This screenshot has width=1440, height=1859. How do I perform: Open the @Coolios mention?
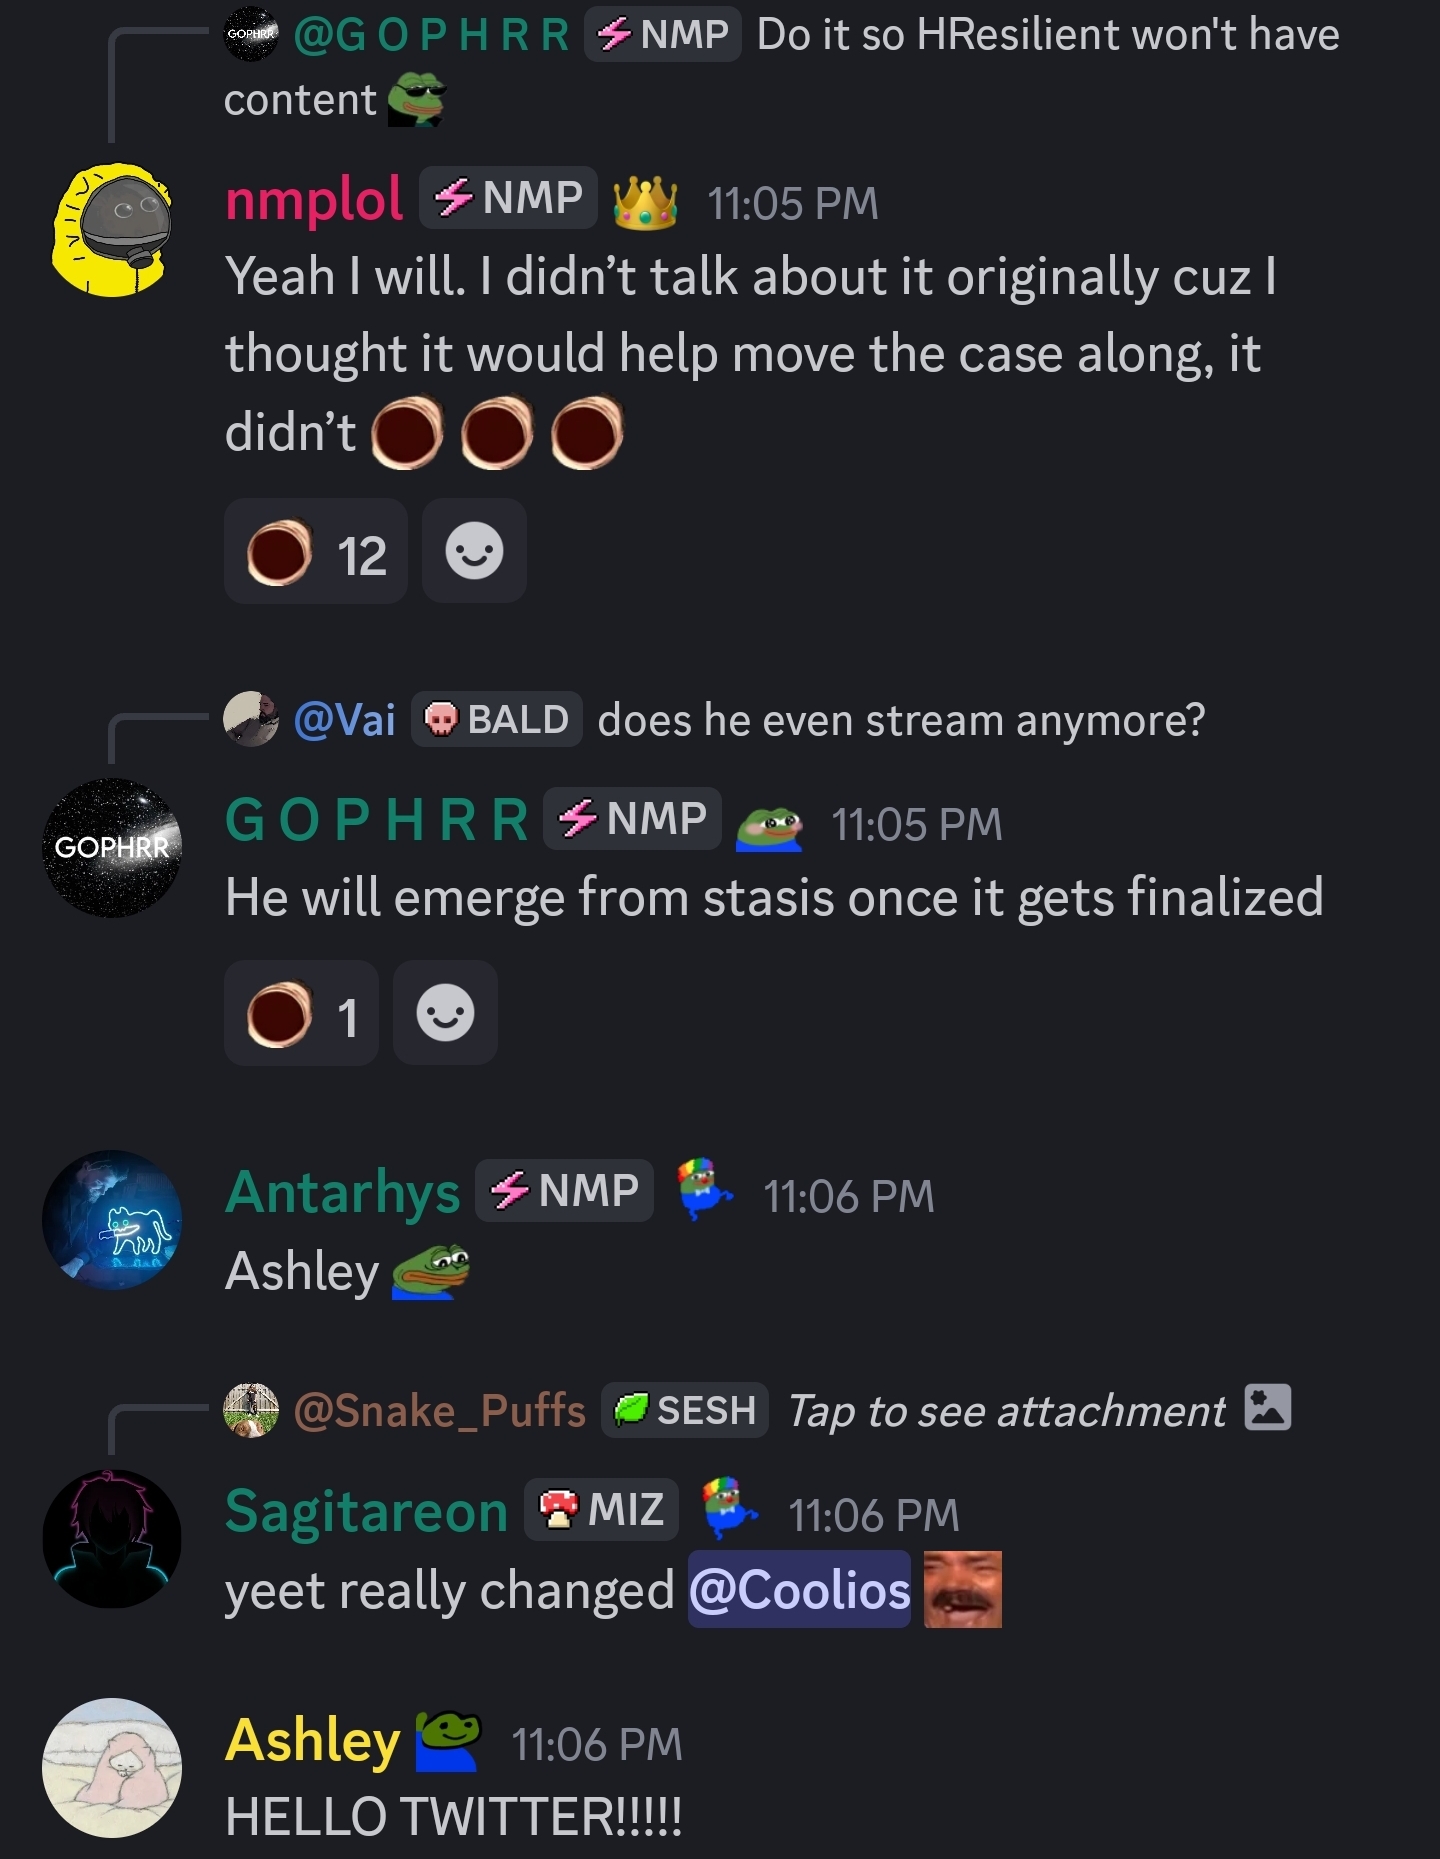coord(799,1589)
